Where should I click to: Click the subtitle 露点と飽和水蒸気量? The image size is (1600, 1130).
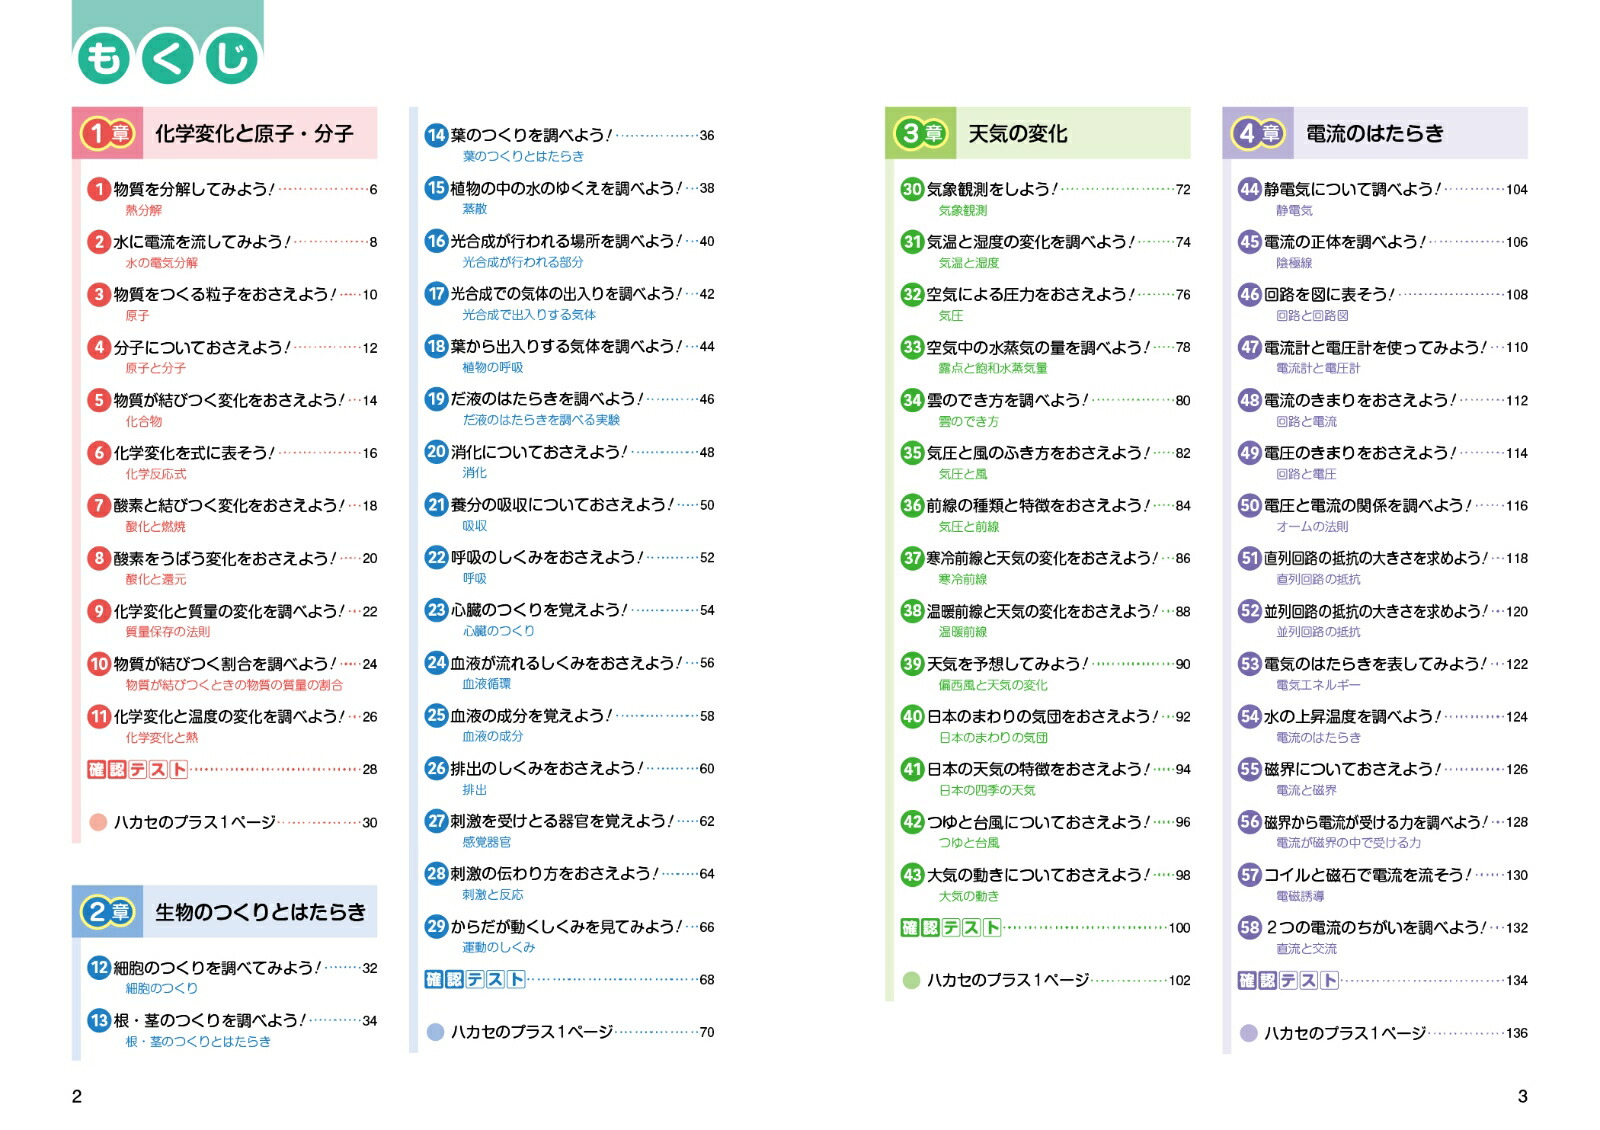993,368
